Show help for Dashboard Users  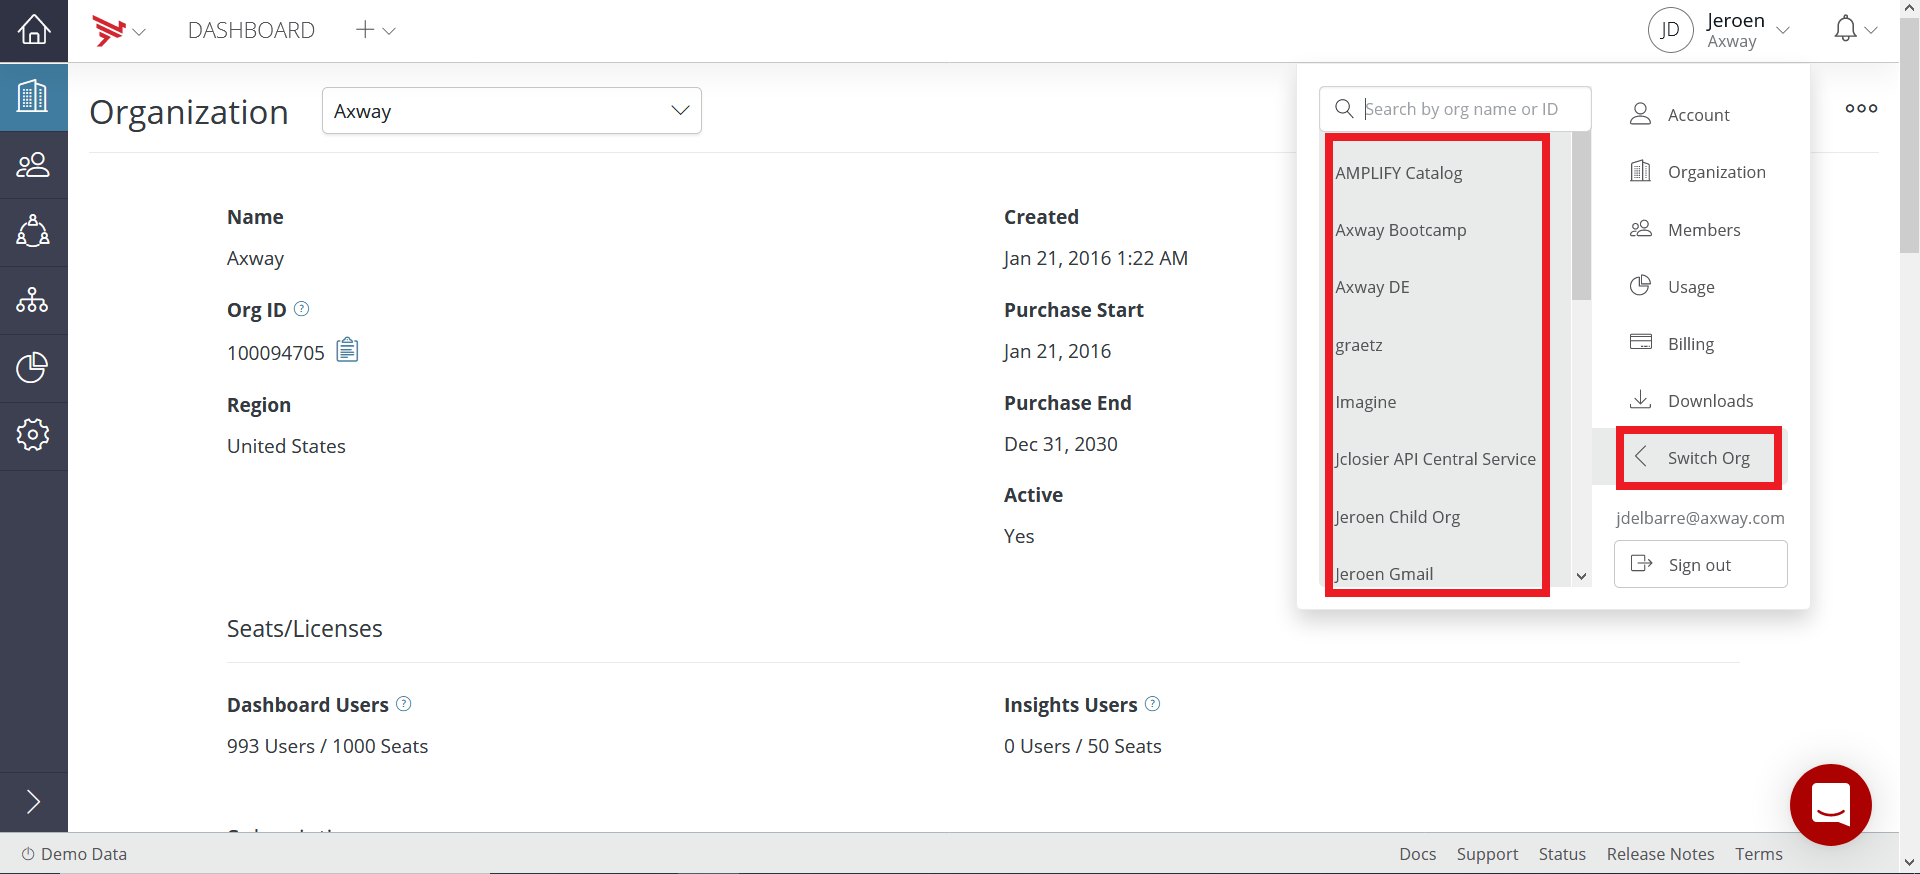tap(404, 704)
